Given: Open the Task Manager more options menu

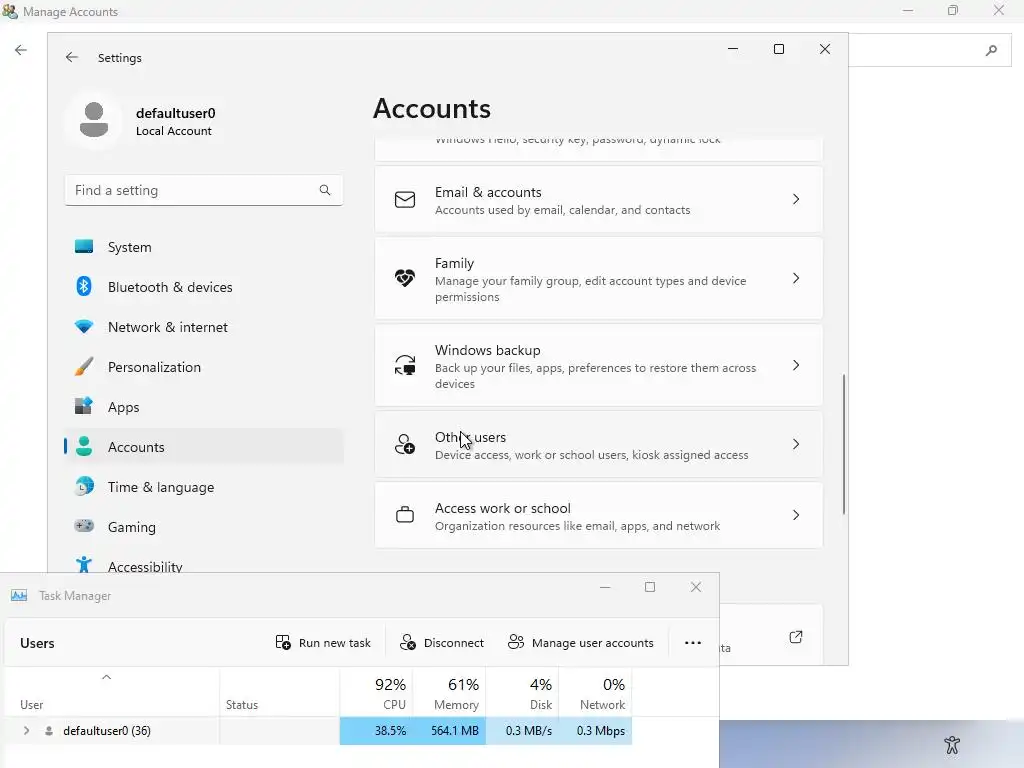Looking at the screenshot, I should 693,643.
